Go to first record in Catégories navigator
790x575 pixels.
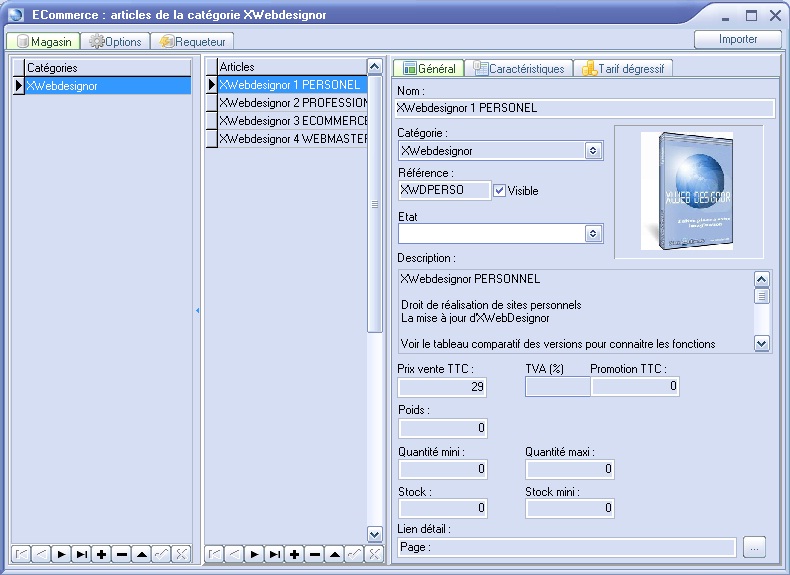[21, 554]
